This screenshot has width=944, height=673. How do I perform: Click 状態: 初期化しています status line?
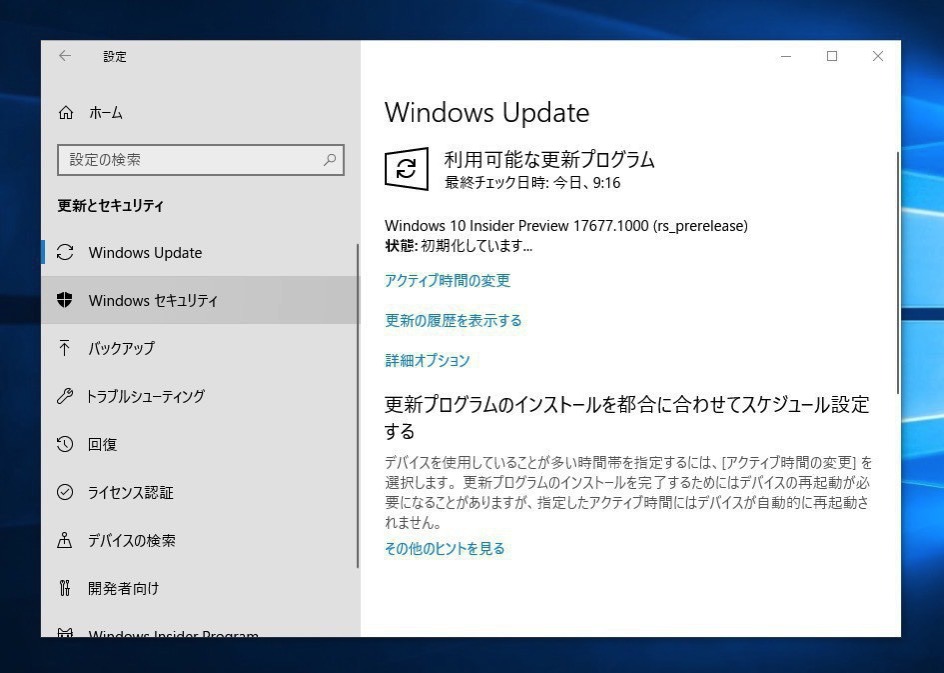click(x=458, y=246)
